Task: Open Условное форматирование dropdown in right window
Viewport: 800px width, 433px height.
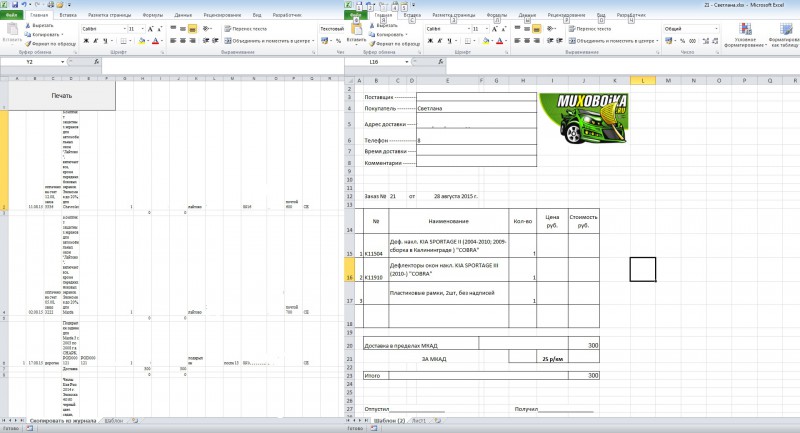Action: (745, 35)
